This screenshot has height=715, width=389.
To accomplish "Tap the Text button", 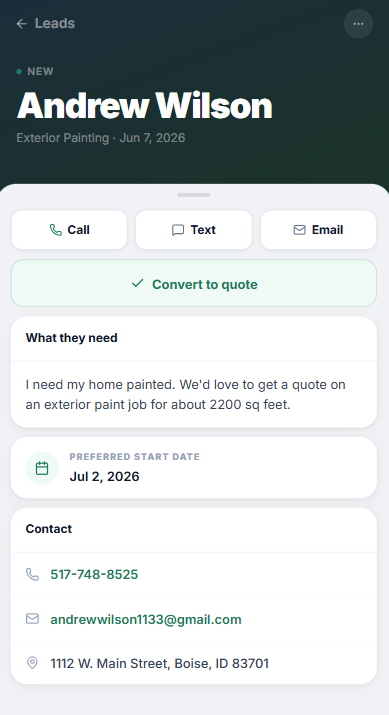I will pos(194,230).
